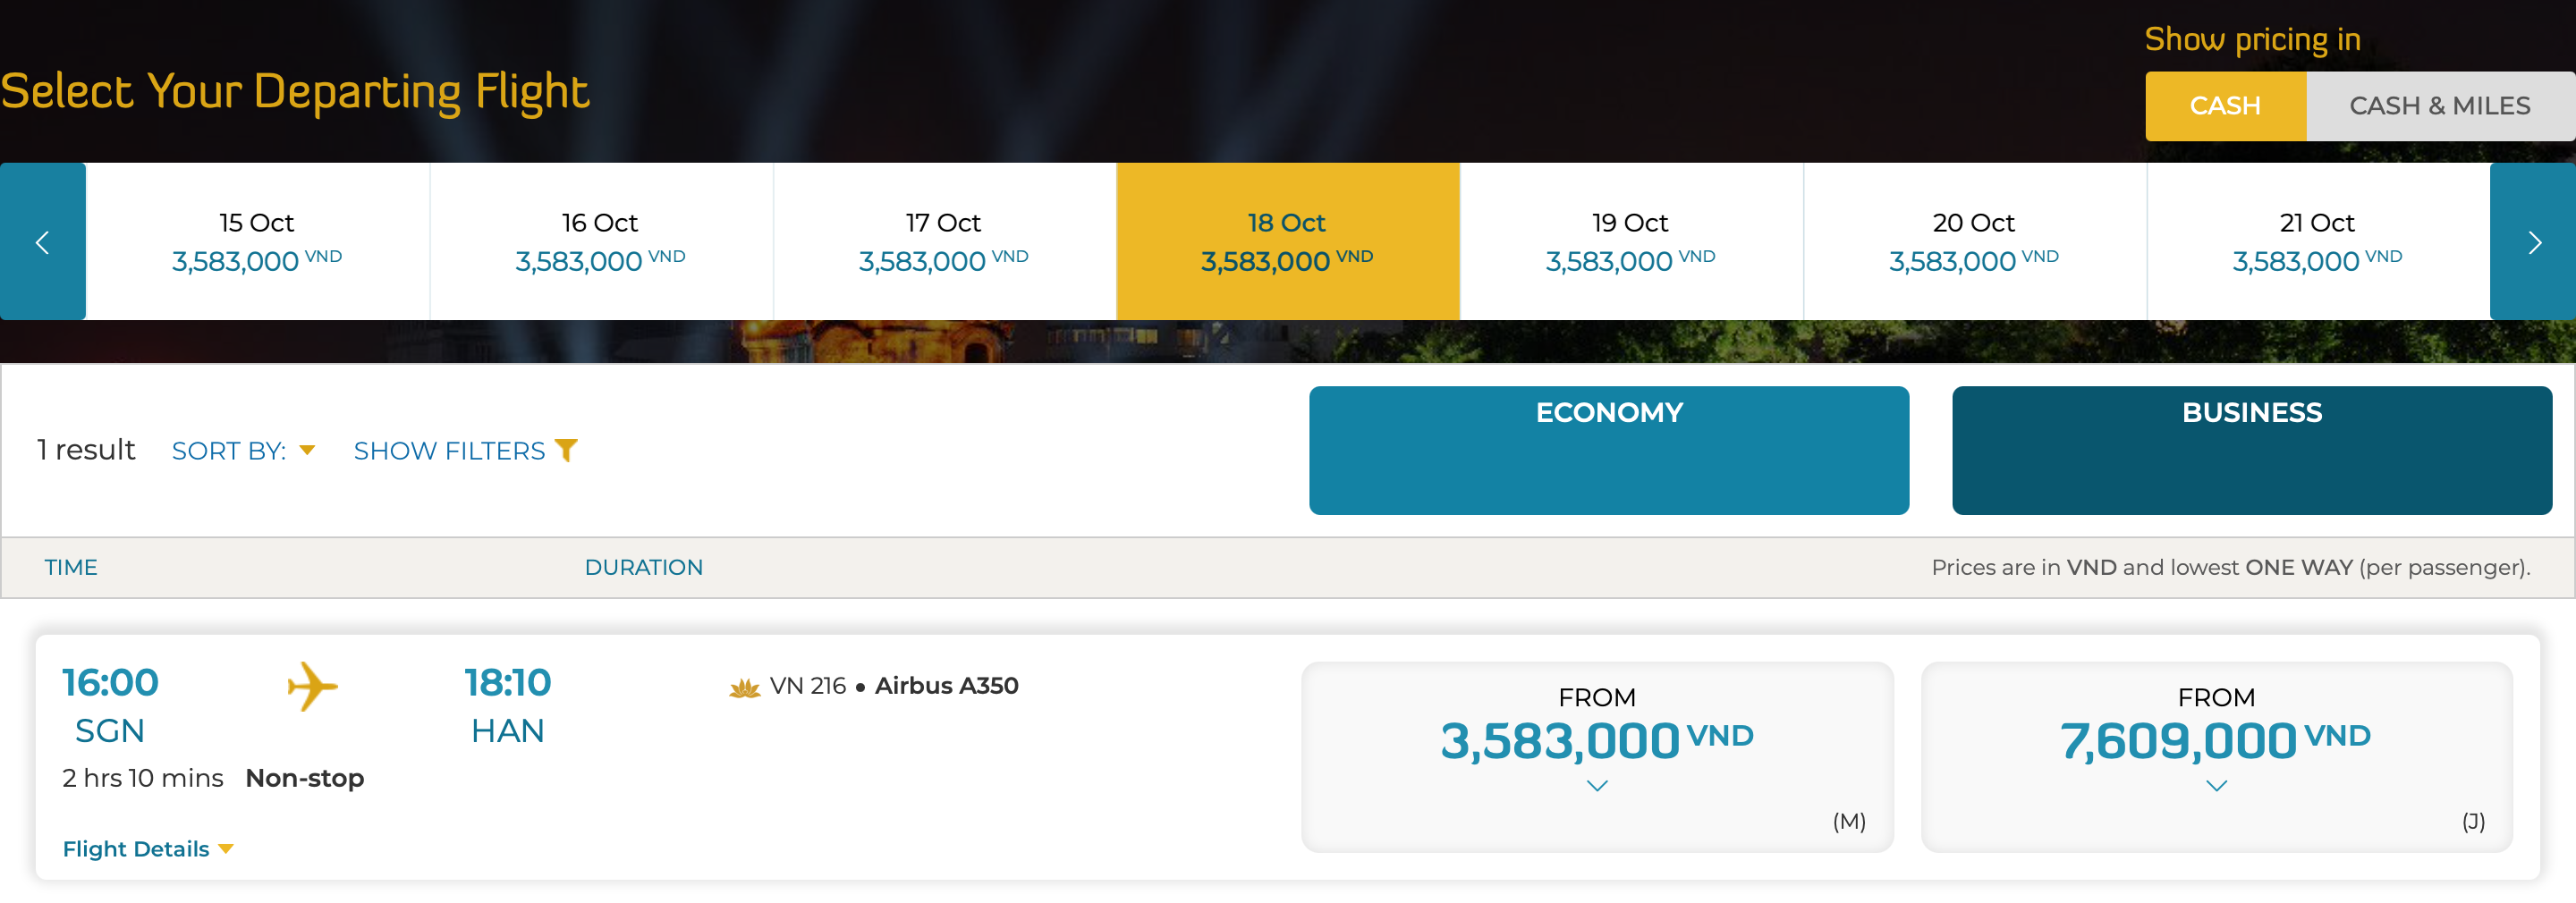Expand the economy fare chevron
2576x903 pixels.
1597,786
